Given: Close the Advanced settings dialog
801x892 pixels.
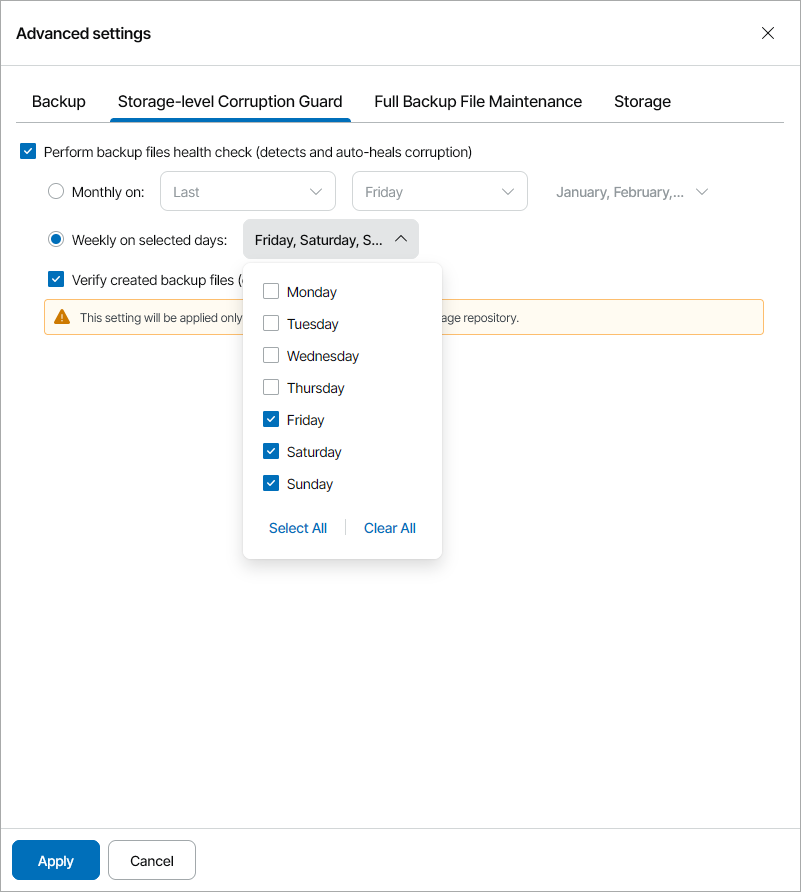Looking at the screenshot, I should 768,33.
